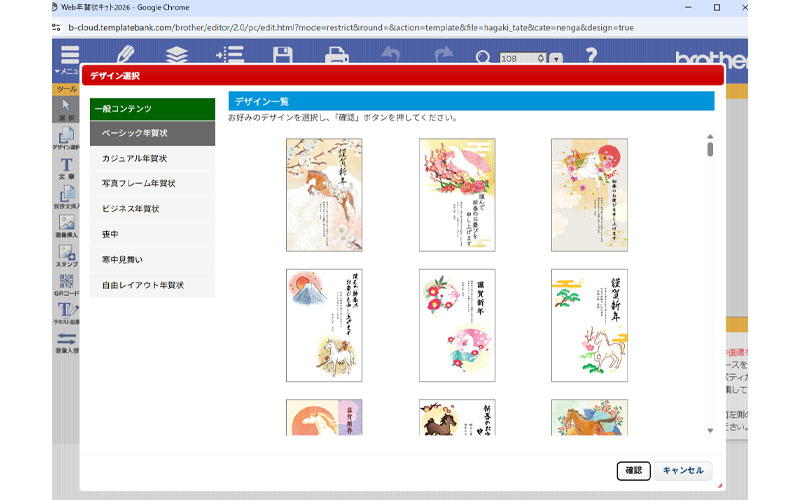Click the zoom value field showing 108
Screen dimensions: 800x500
[x=521, y=59]
